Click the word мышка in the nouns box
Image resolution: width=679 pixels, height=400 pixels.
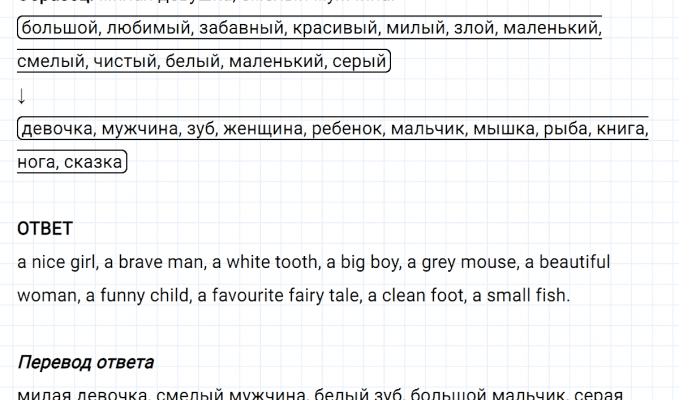pyautogui.click(x=502, y=129)
